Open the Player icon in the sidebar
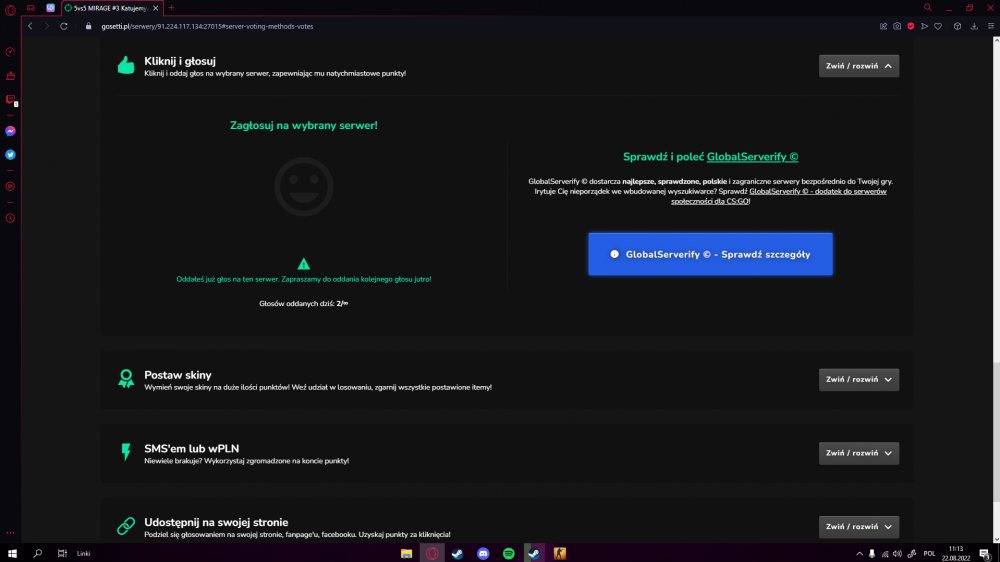Screen dimensions: 1000x562 coord(10,186)
